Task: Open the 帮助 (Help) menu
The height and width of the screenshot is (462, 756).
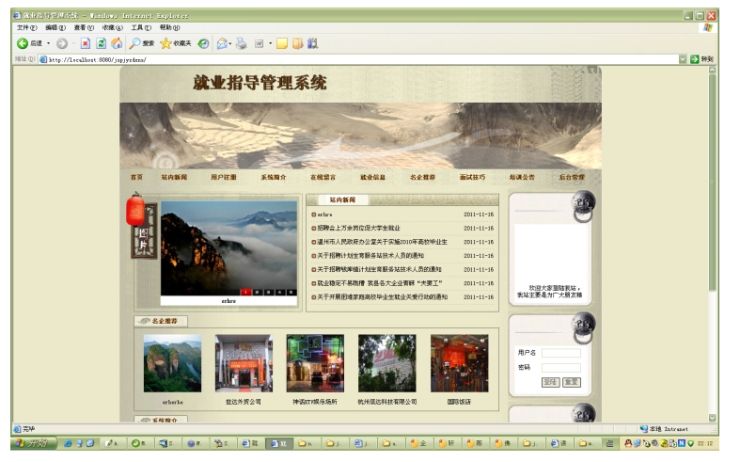Action: click(x=170, y=28)
